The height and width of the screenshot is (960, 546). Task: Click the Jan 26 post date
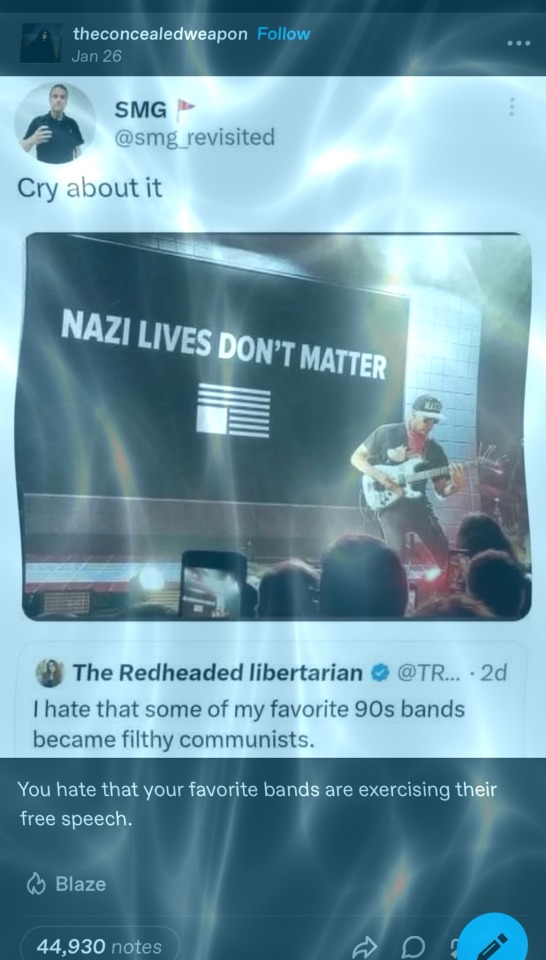[97, 56]
